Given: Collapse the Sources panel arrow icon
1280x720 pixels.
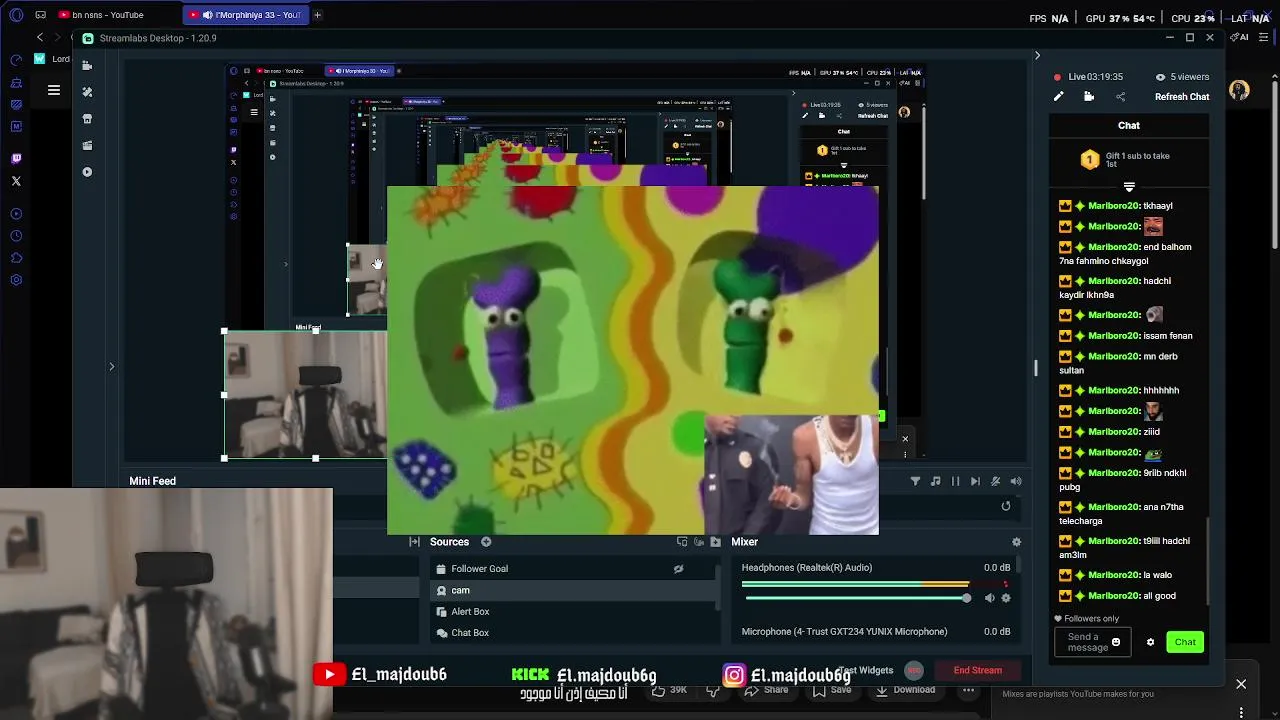Looking at the screenshot, I should coord(414,542).
